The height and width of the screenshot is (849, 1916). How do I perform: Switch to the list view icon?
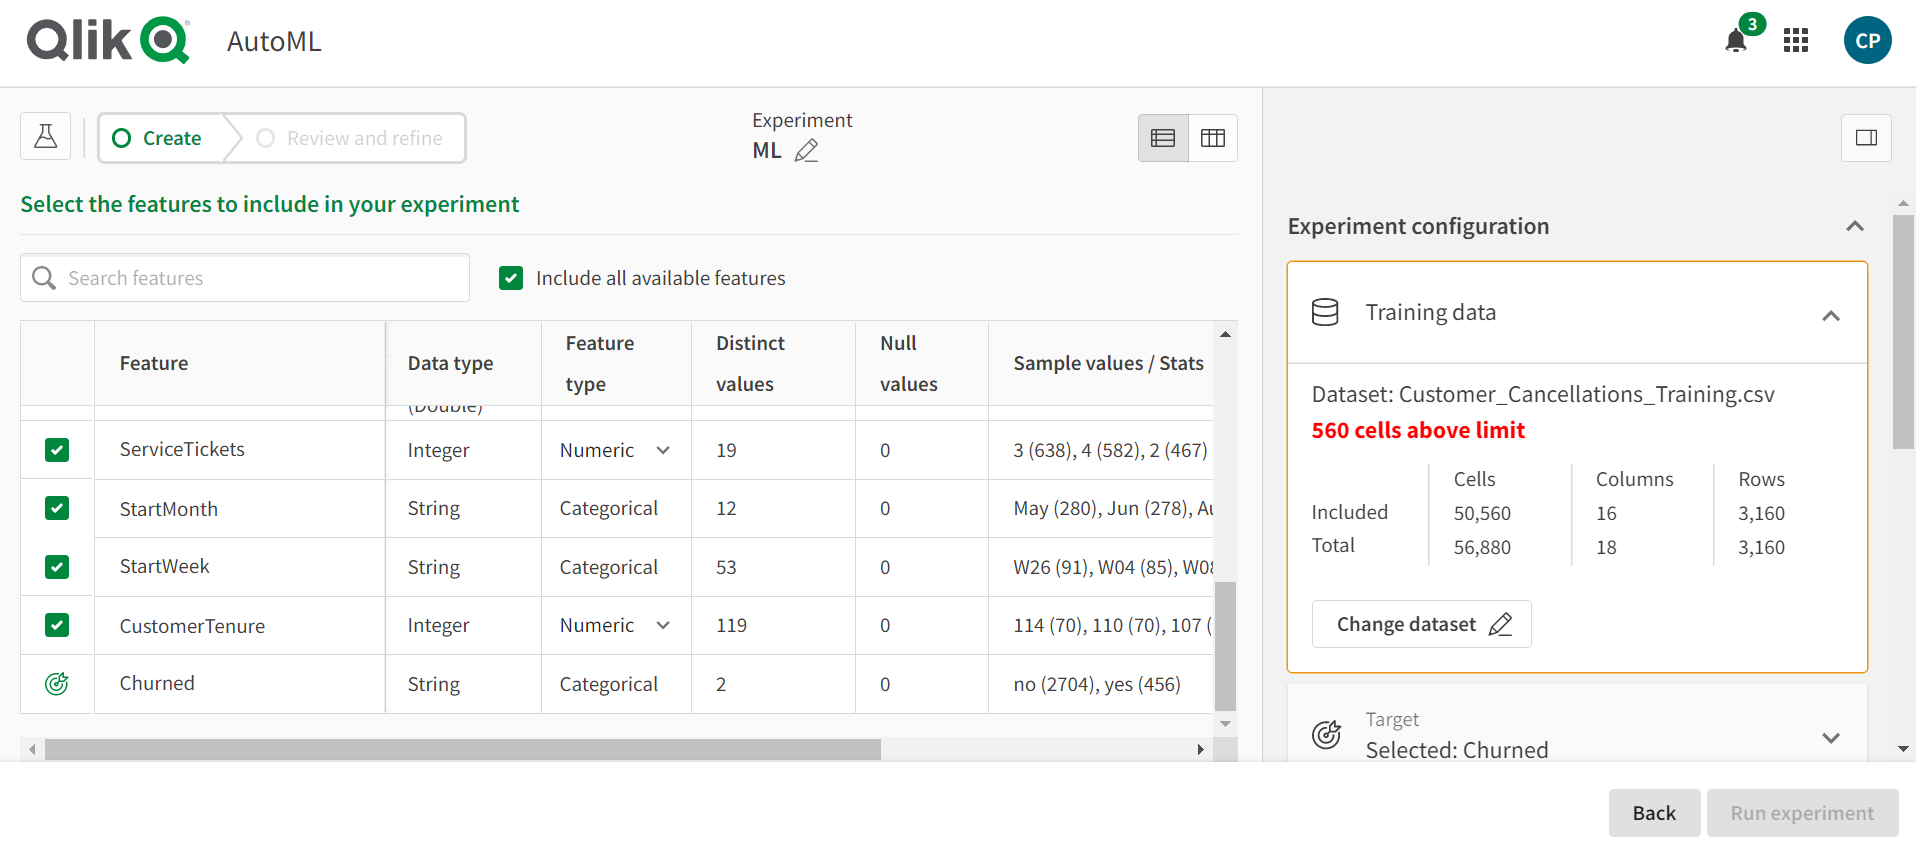click(x=1163, y=138)
